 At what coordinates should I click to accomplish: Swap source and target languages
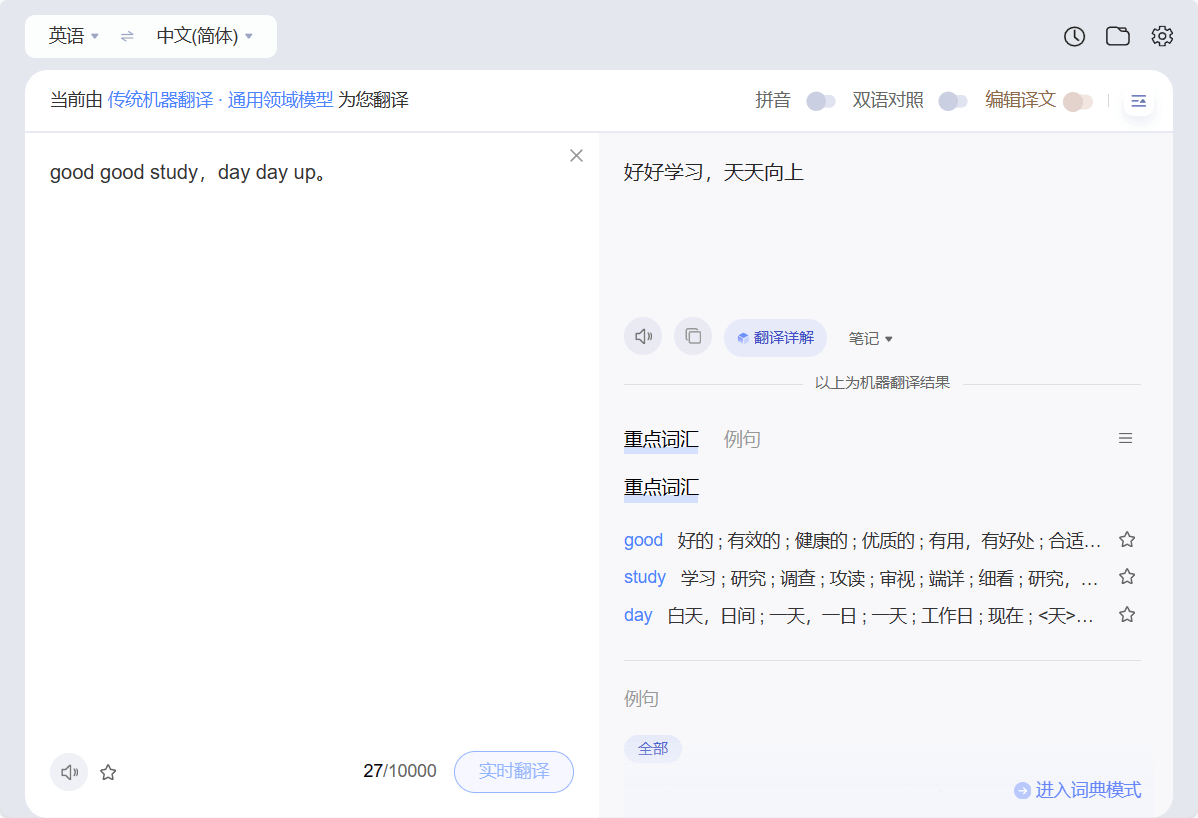pyautogui.click(x=127, y=37)
